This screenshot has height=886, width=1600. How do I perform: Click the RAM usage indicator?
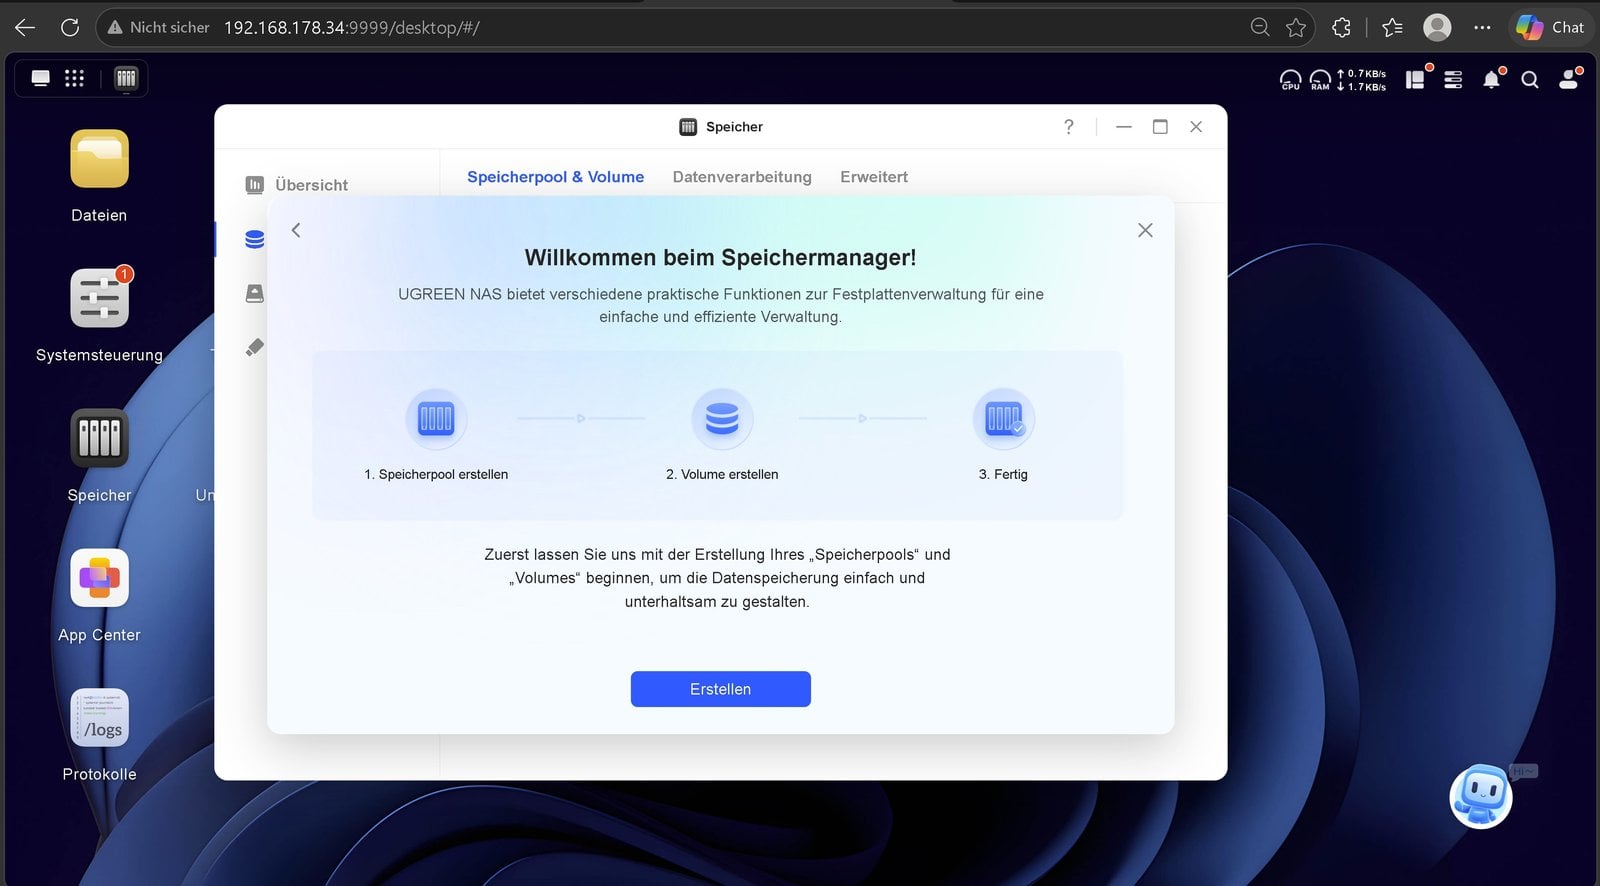tap(1320, 80)
